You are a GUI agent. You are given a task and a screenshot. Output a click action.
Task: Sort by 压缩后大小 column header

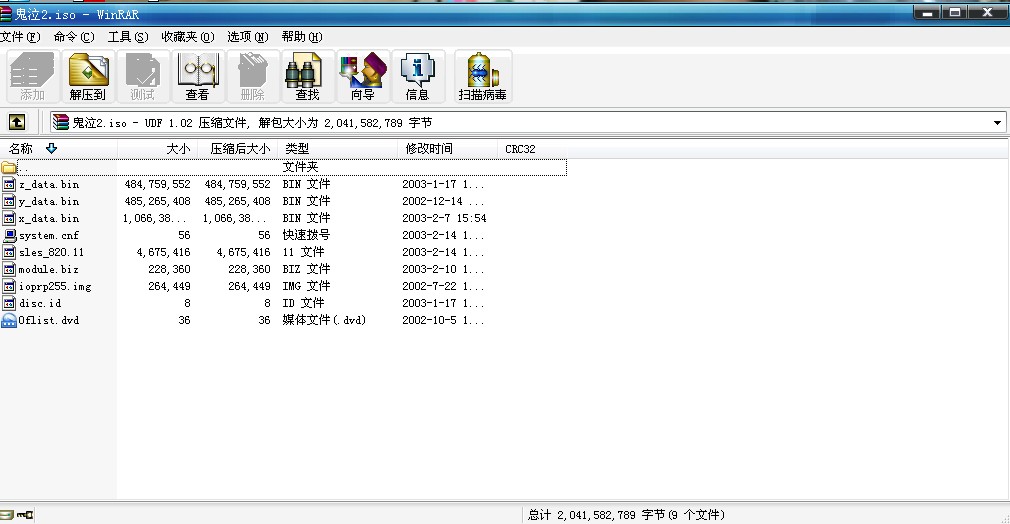[238, 149]
